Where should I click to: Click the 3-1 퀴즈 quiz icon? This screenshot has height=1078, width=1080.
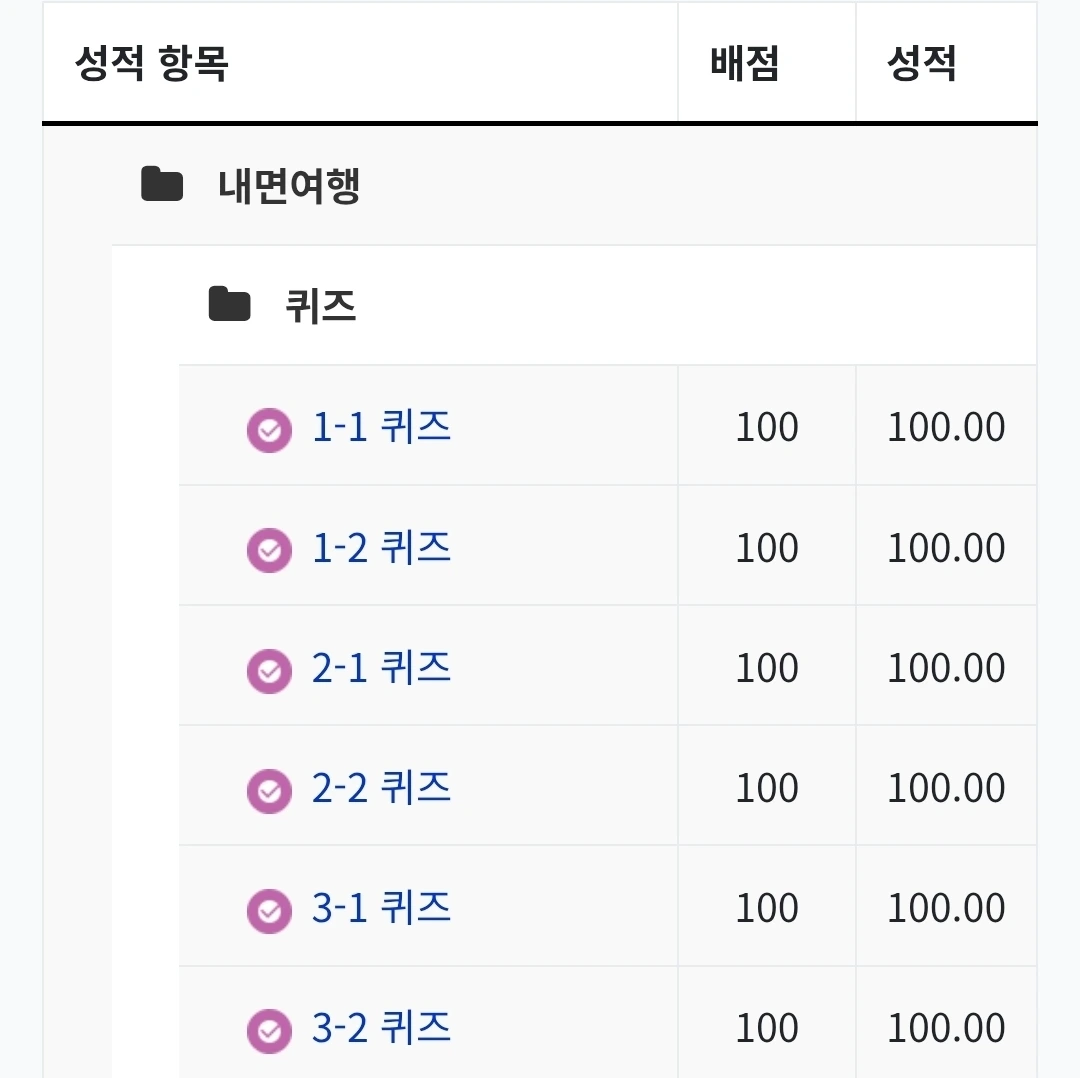point(269,910)
